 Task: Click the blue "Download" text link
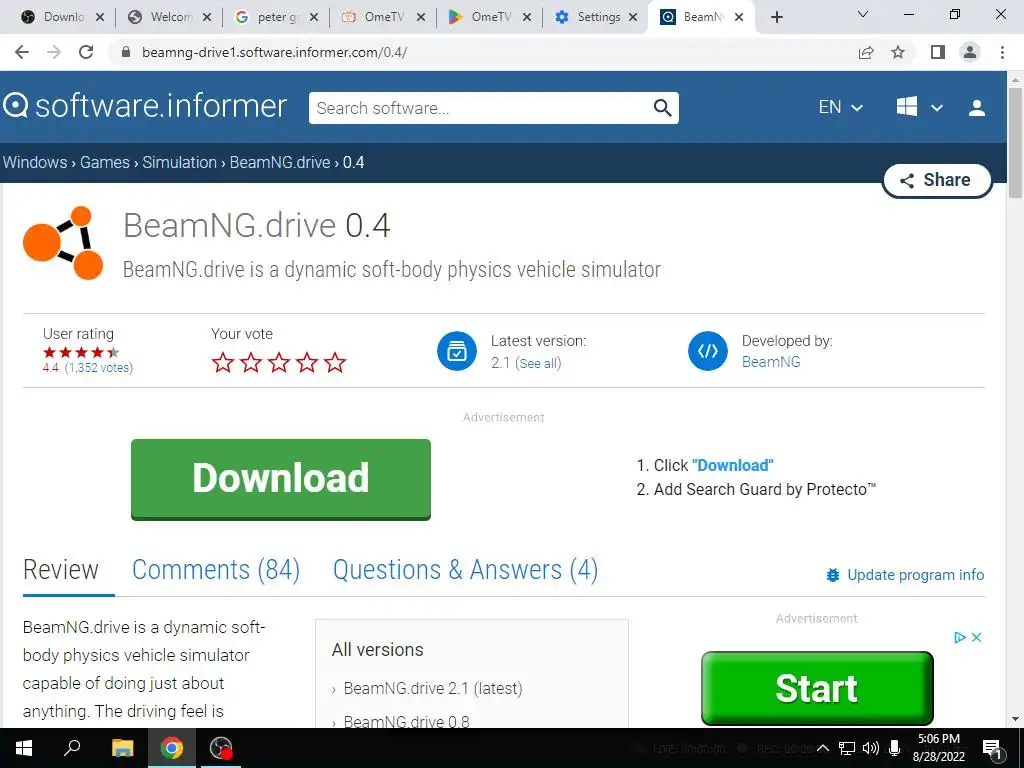[x=733, y=466]
